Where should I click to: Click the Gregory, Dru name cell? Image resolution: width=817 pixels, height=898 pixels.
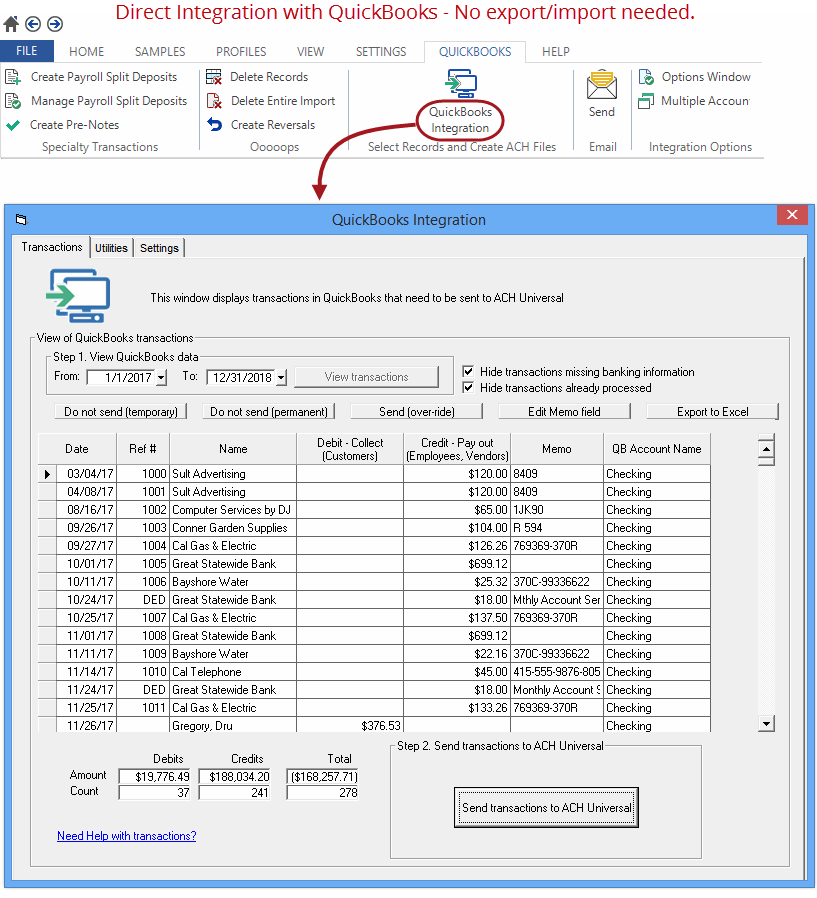point(233,726)
